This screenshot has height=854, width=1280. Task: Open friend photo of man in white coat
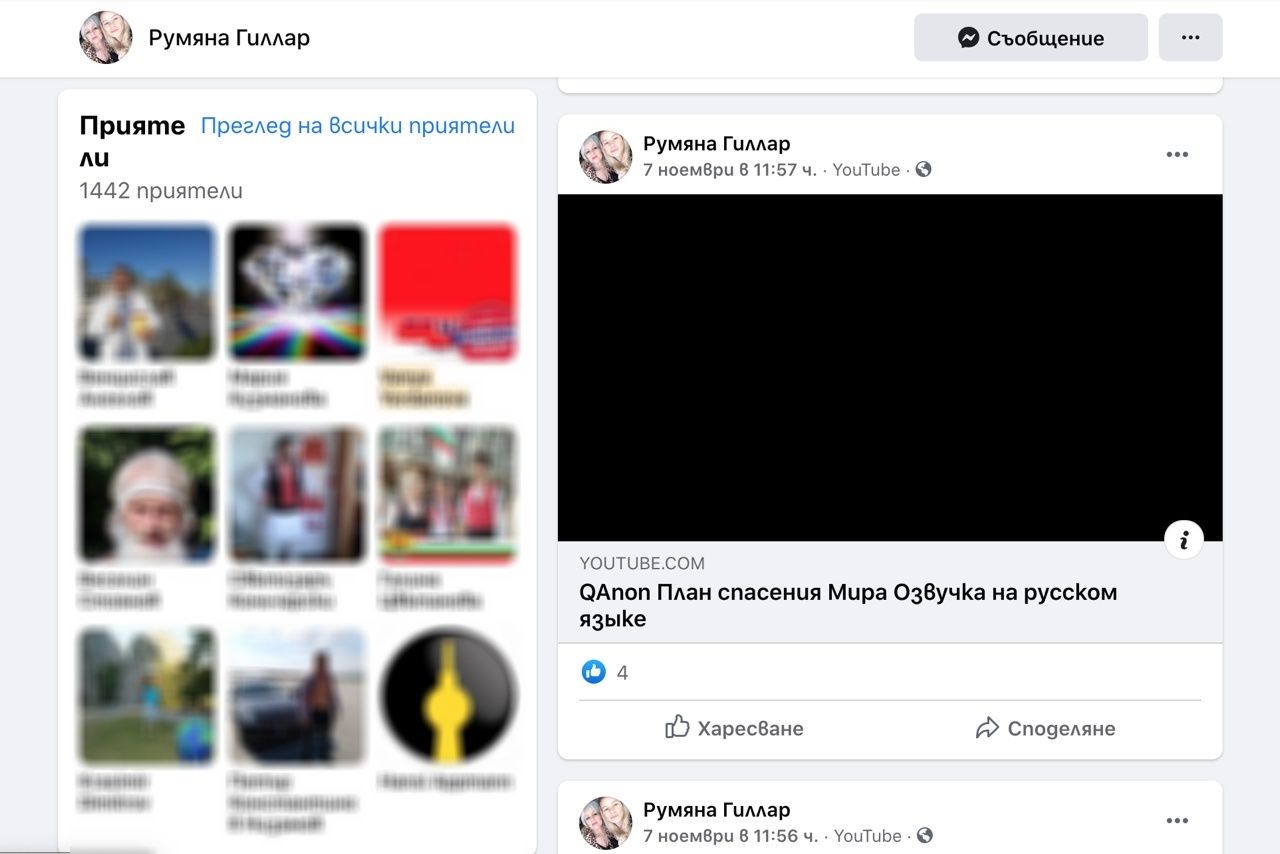pyautogui.click(x=146, y=292)
